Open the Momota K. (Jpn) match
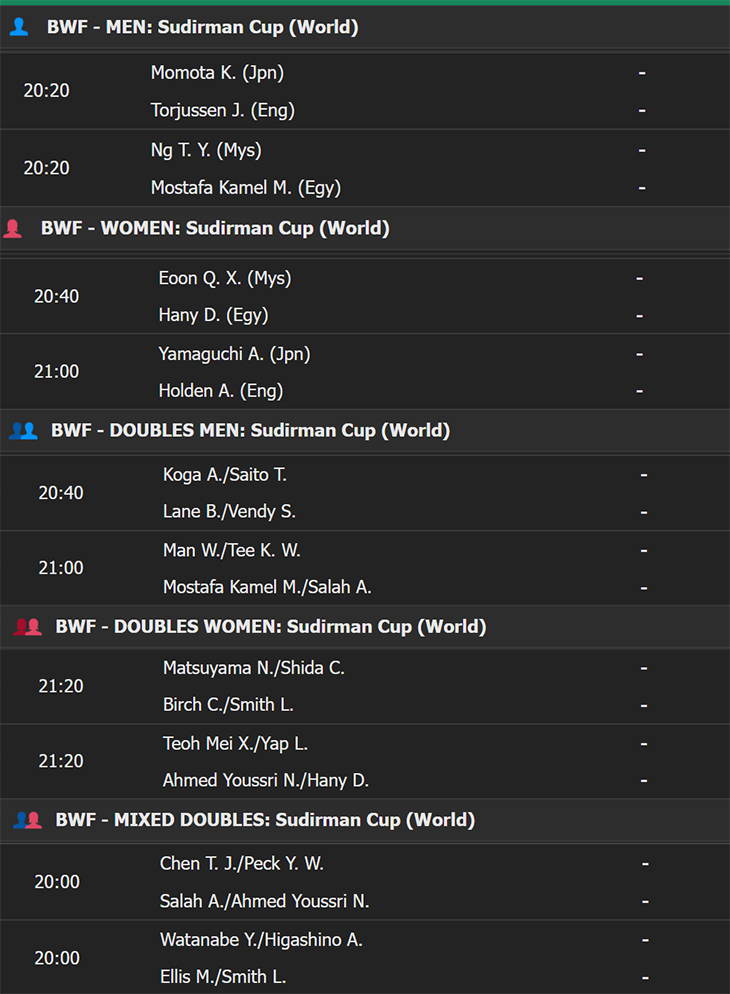Image resolution: width=730 pixels, height=994 pixels. click(365, 91)
